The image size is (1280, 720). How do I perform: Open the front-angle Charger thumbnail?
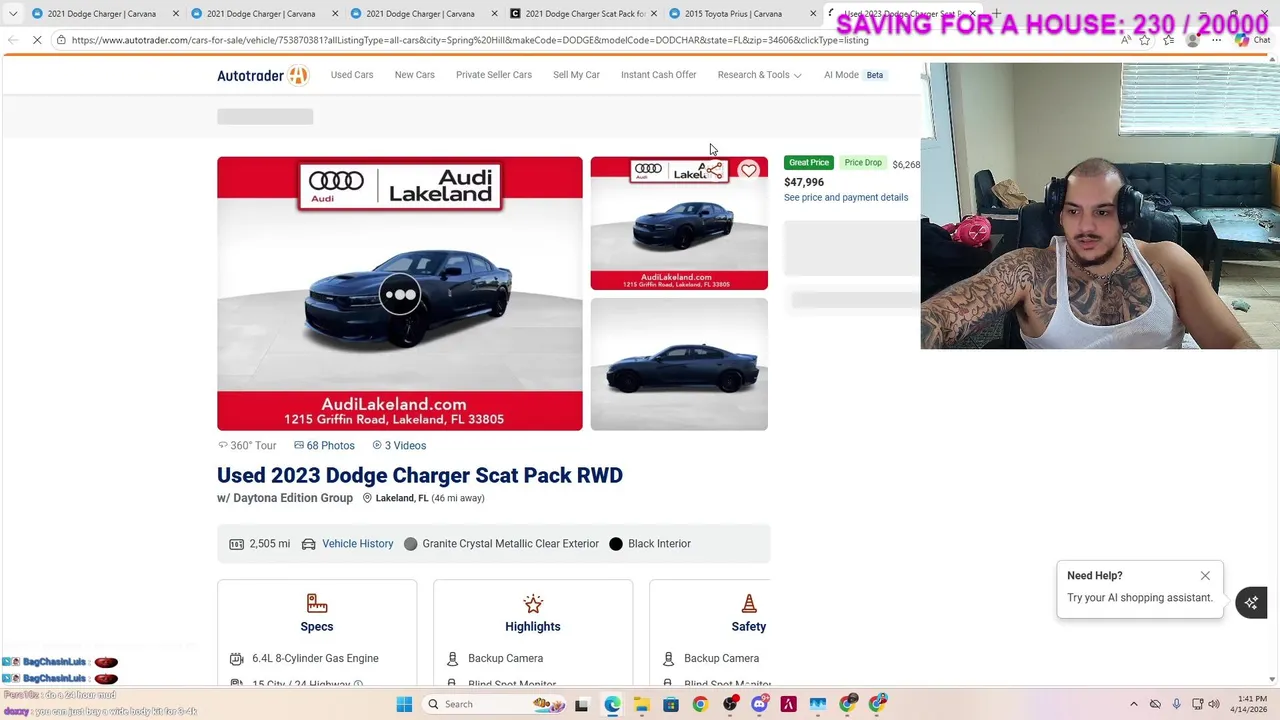click(679, 223)
